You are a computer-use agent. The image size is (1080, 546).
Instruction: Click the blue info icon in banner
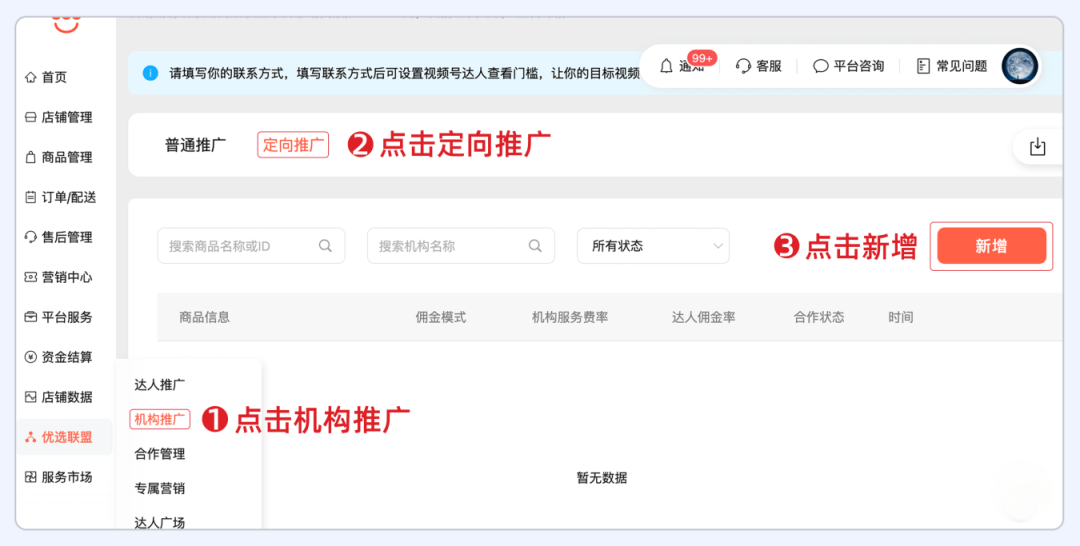coord(150,73)
